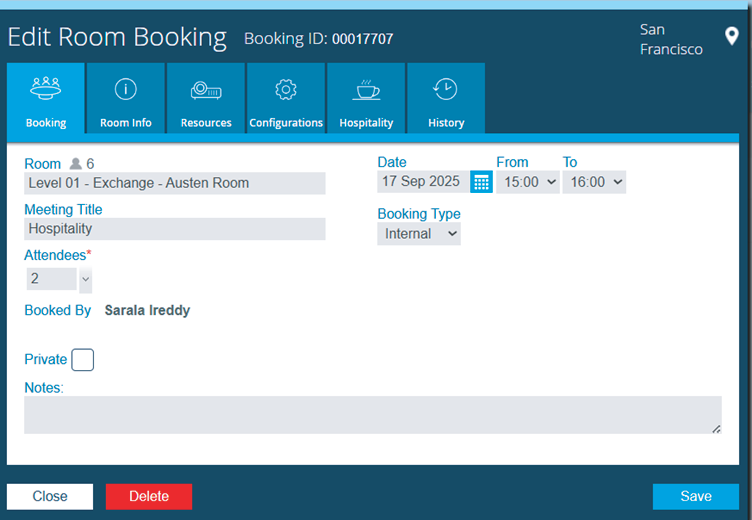
Task: Switch to the Hospitality tab label
Action: coord(366,123)
